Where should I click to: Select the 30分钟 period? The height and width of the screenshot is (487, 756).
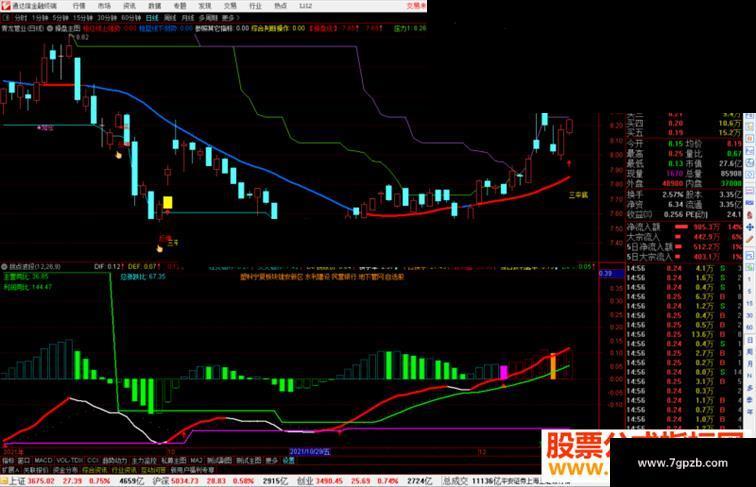107,18
